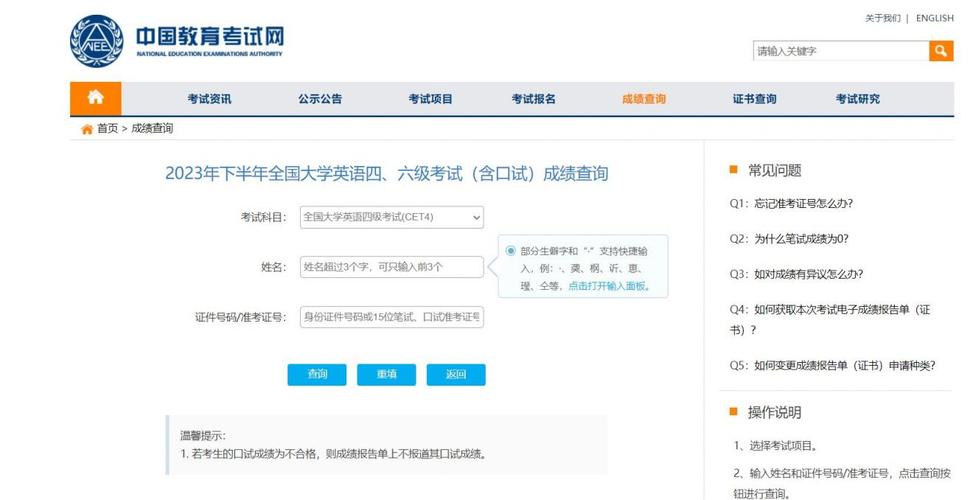Viewport: 976px width, 500px height.
Task: Open the ENGLISH language link
Action: click(934, 18)
